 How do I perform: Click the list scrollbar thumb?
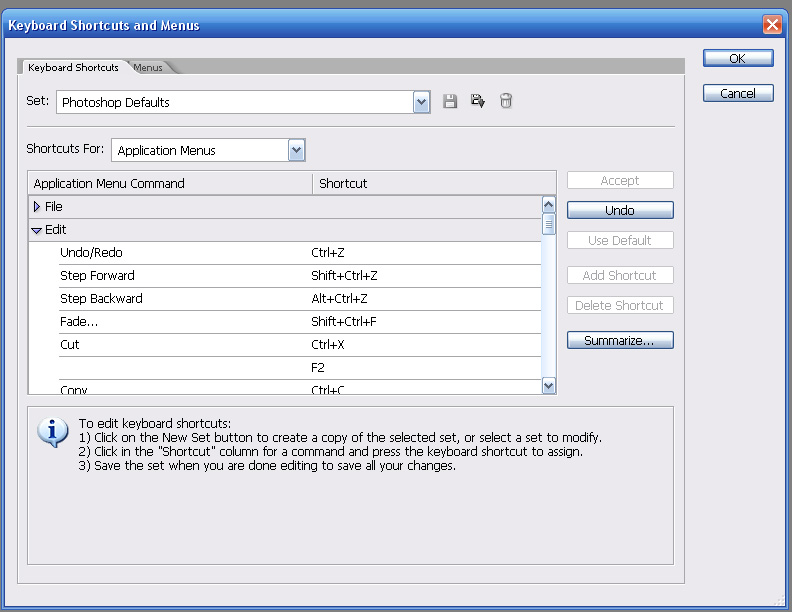(549, 224)
